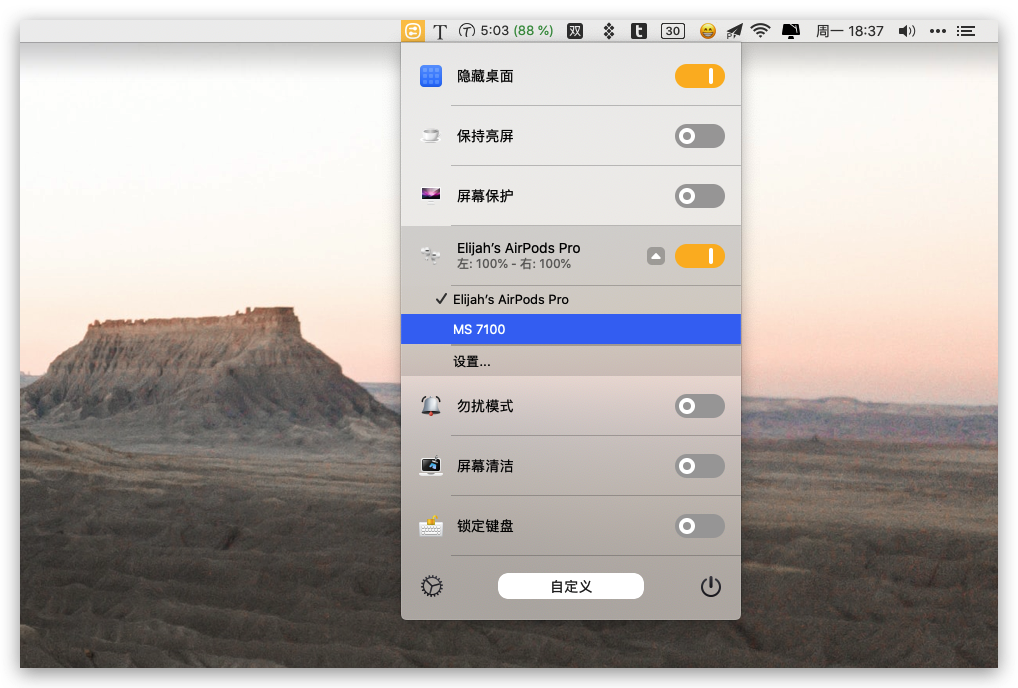Turn on the 勿扰模式 switch
Image resolution: width=1018 pixels, height=688 pixels.
(x=700, y=406)
